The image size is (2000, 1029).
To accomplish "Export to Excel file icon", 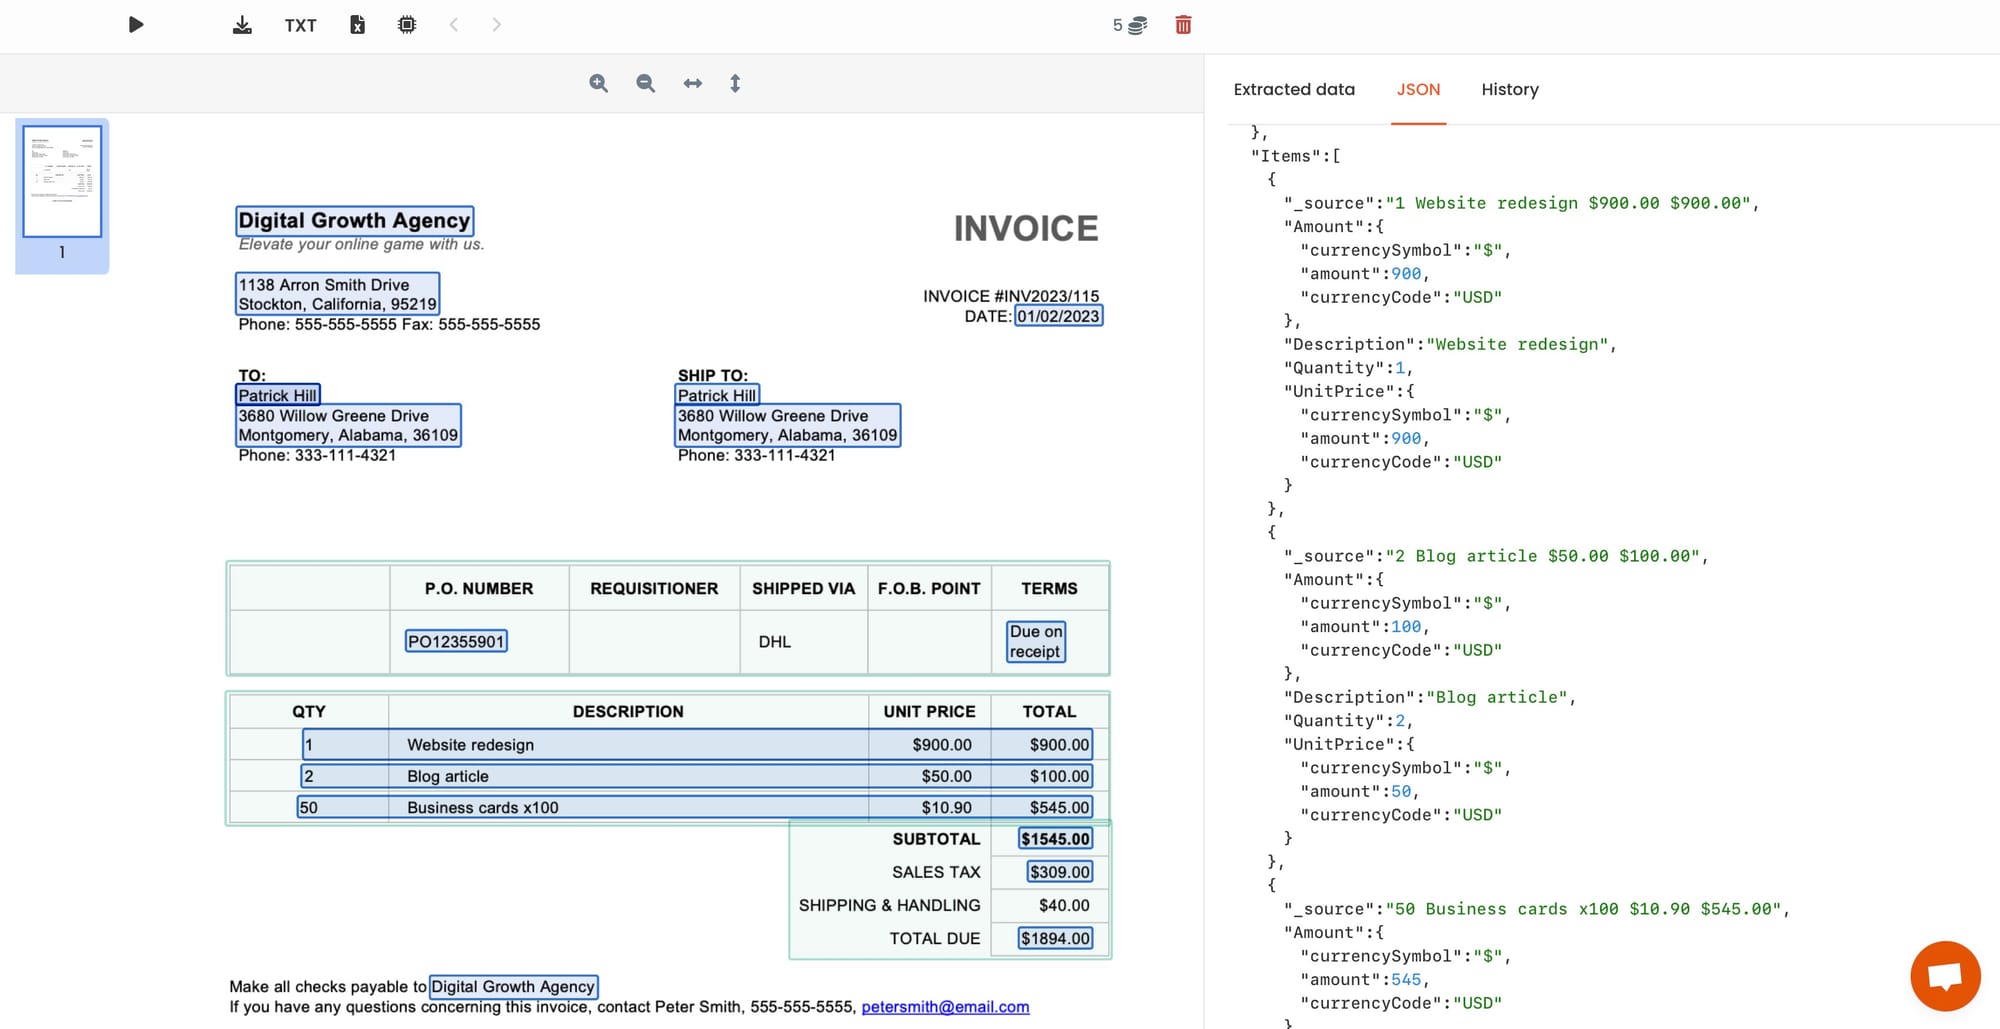I will pos(357,25).
